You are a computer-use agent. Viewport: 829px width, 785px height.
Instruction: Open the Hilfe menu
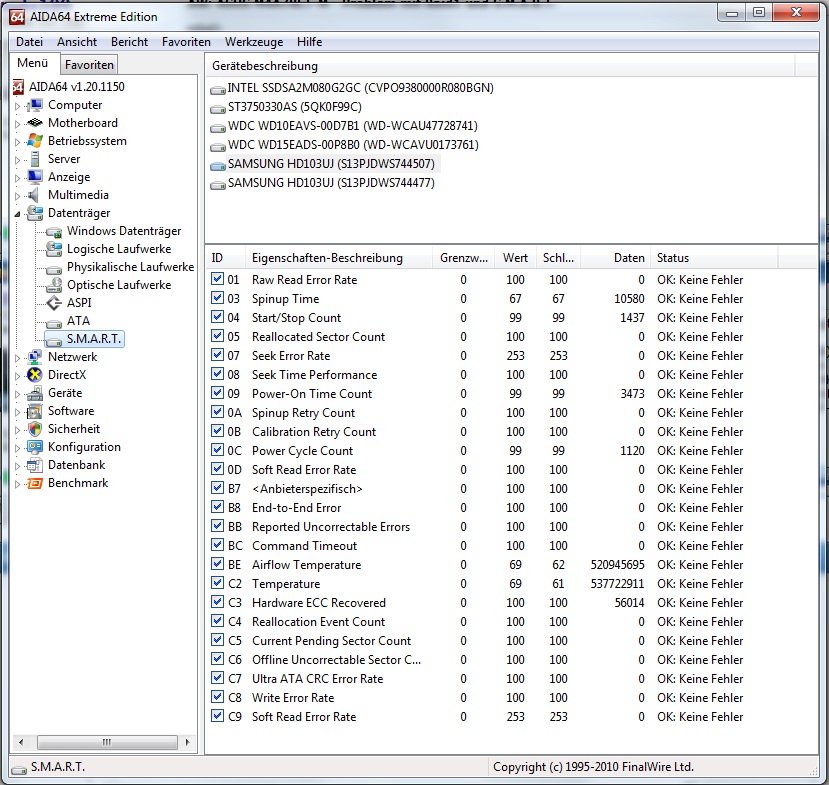point(309,42)
